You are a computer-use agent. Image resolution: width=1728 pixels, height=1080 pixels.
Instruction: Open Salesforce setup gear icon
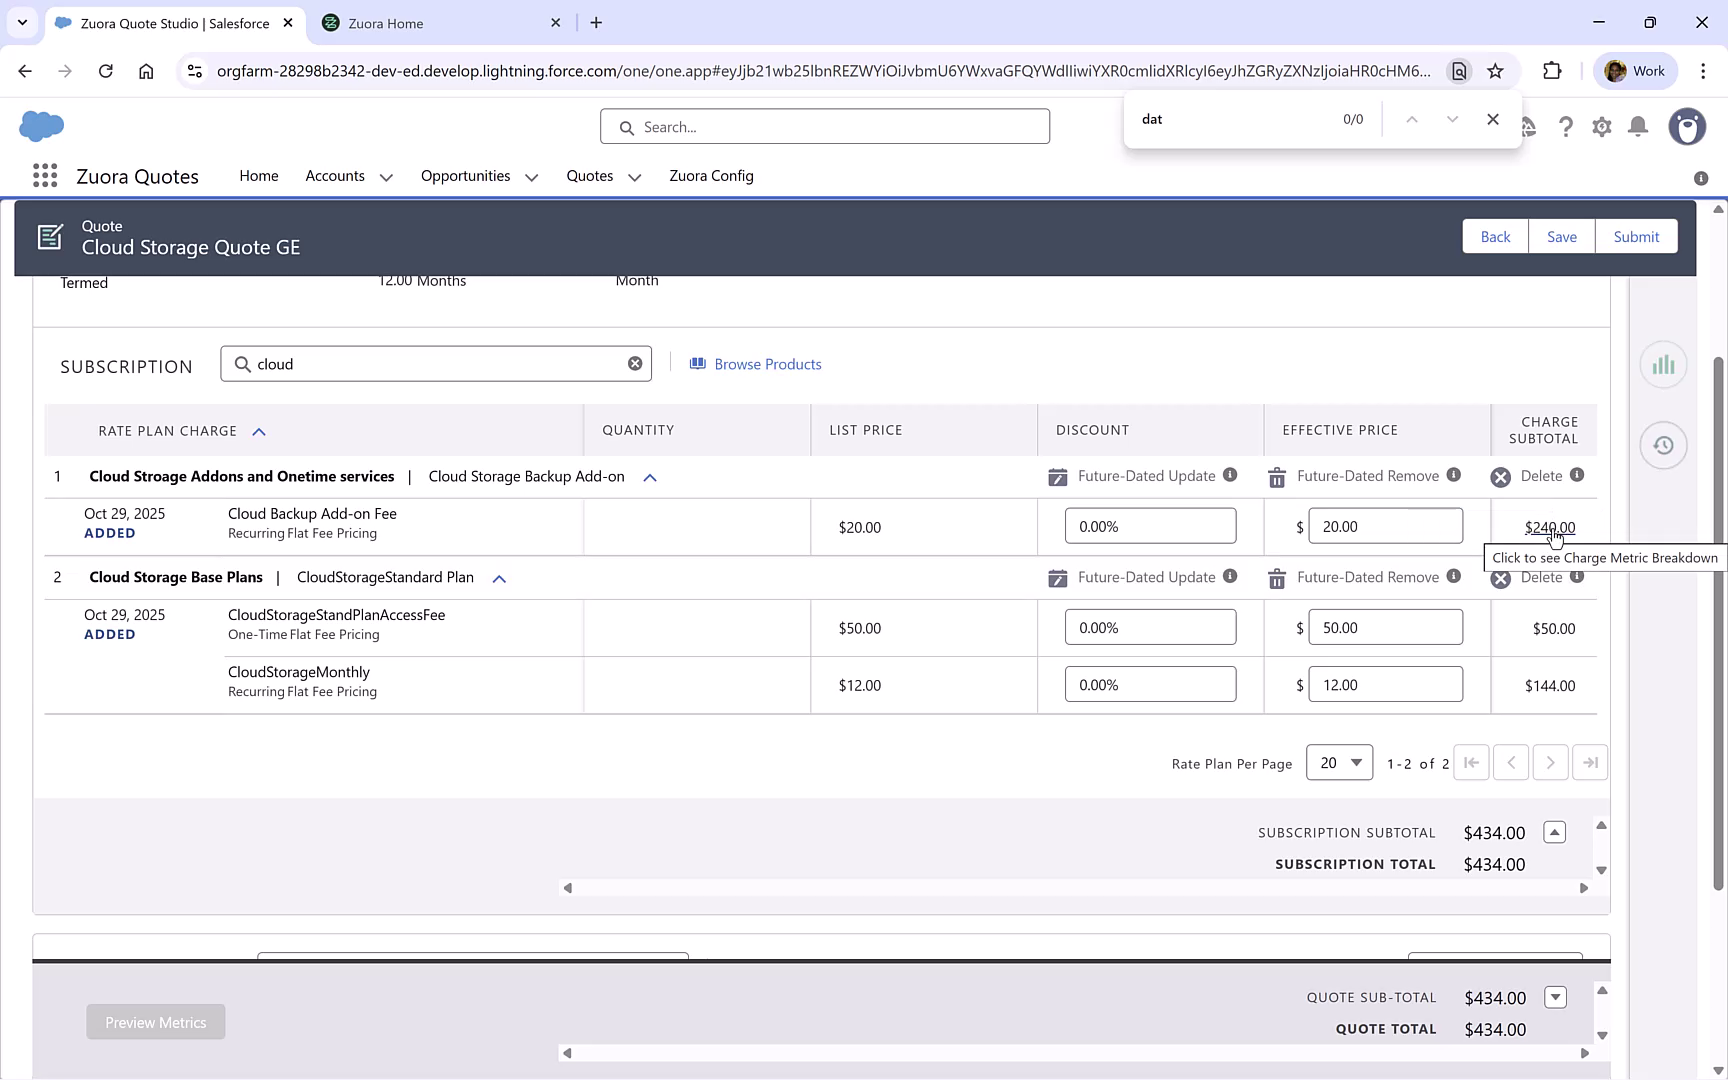point(1602,127)
